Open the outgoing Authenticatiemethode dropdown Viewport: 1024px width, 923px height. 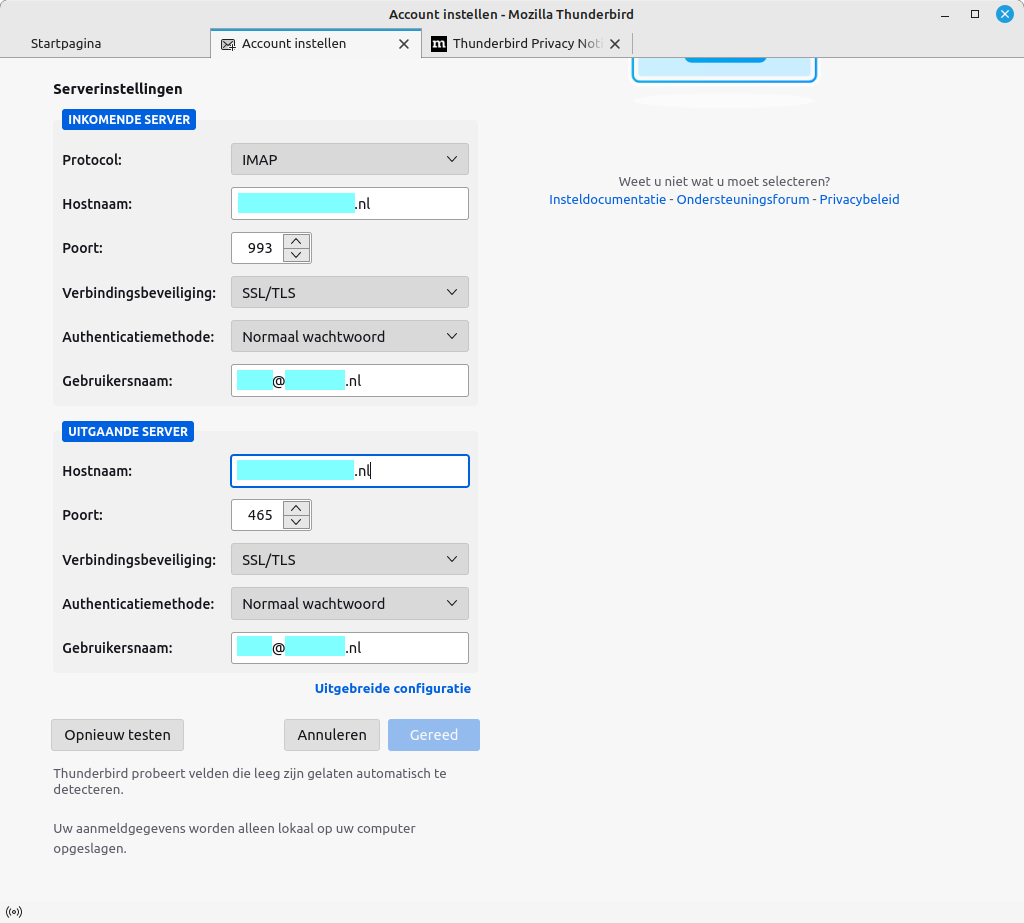point(349,603)
